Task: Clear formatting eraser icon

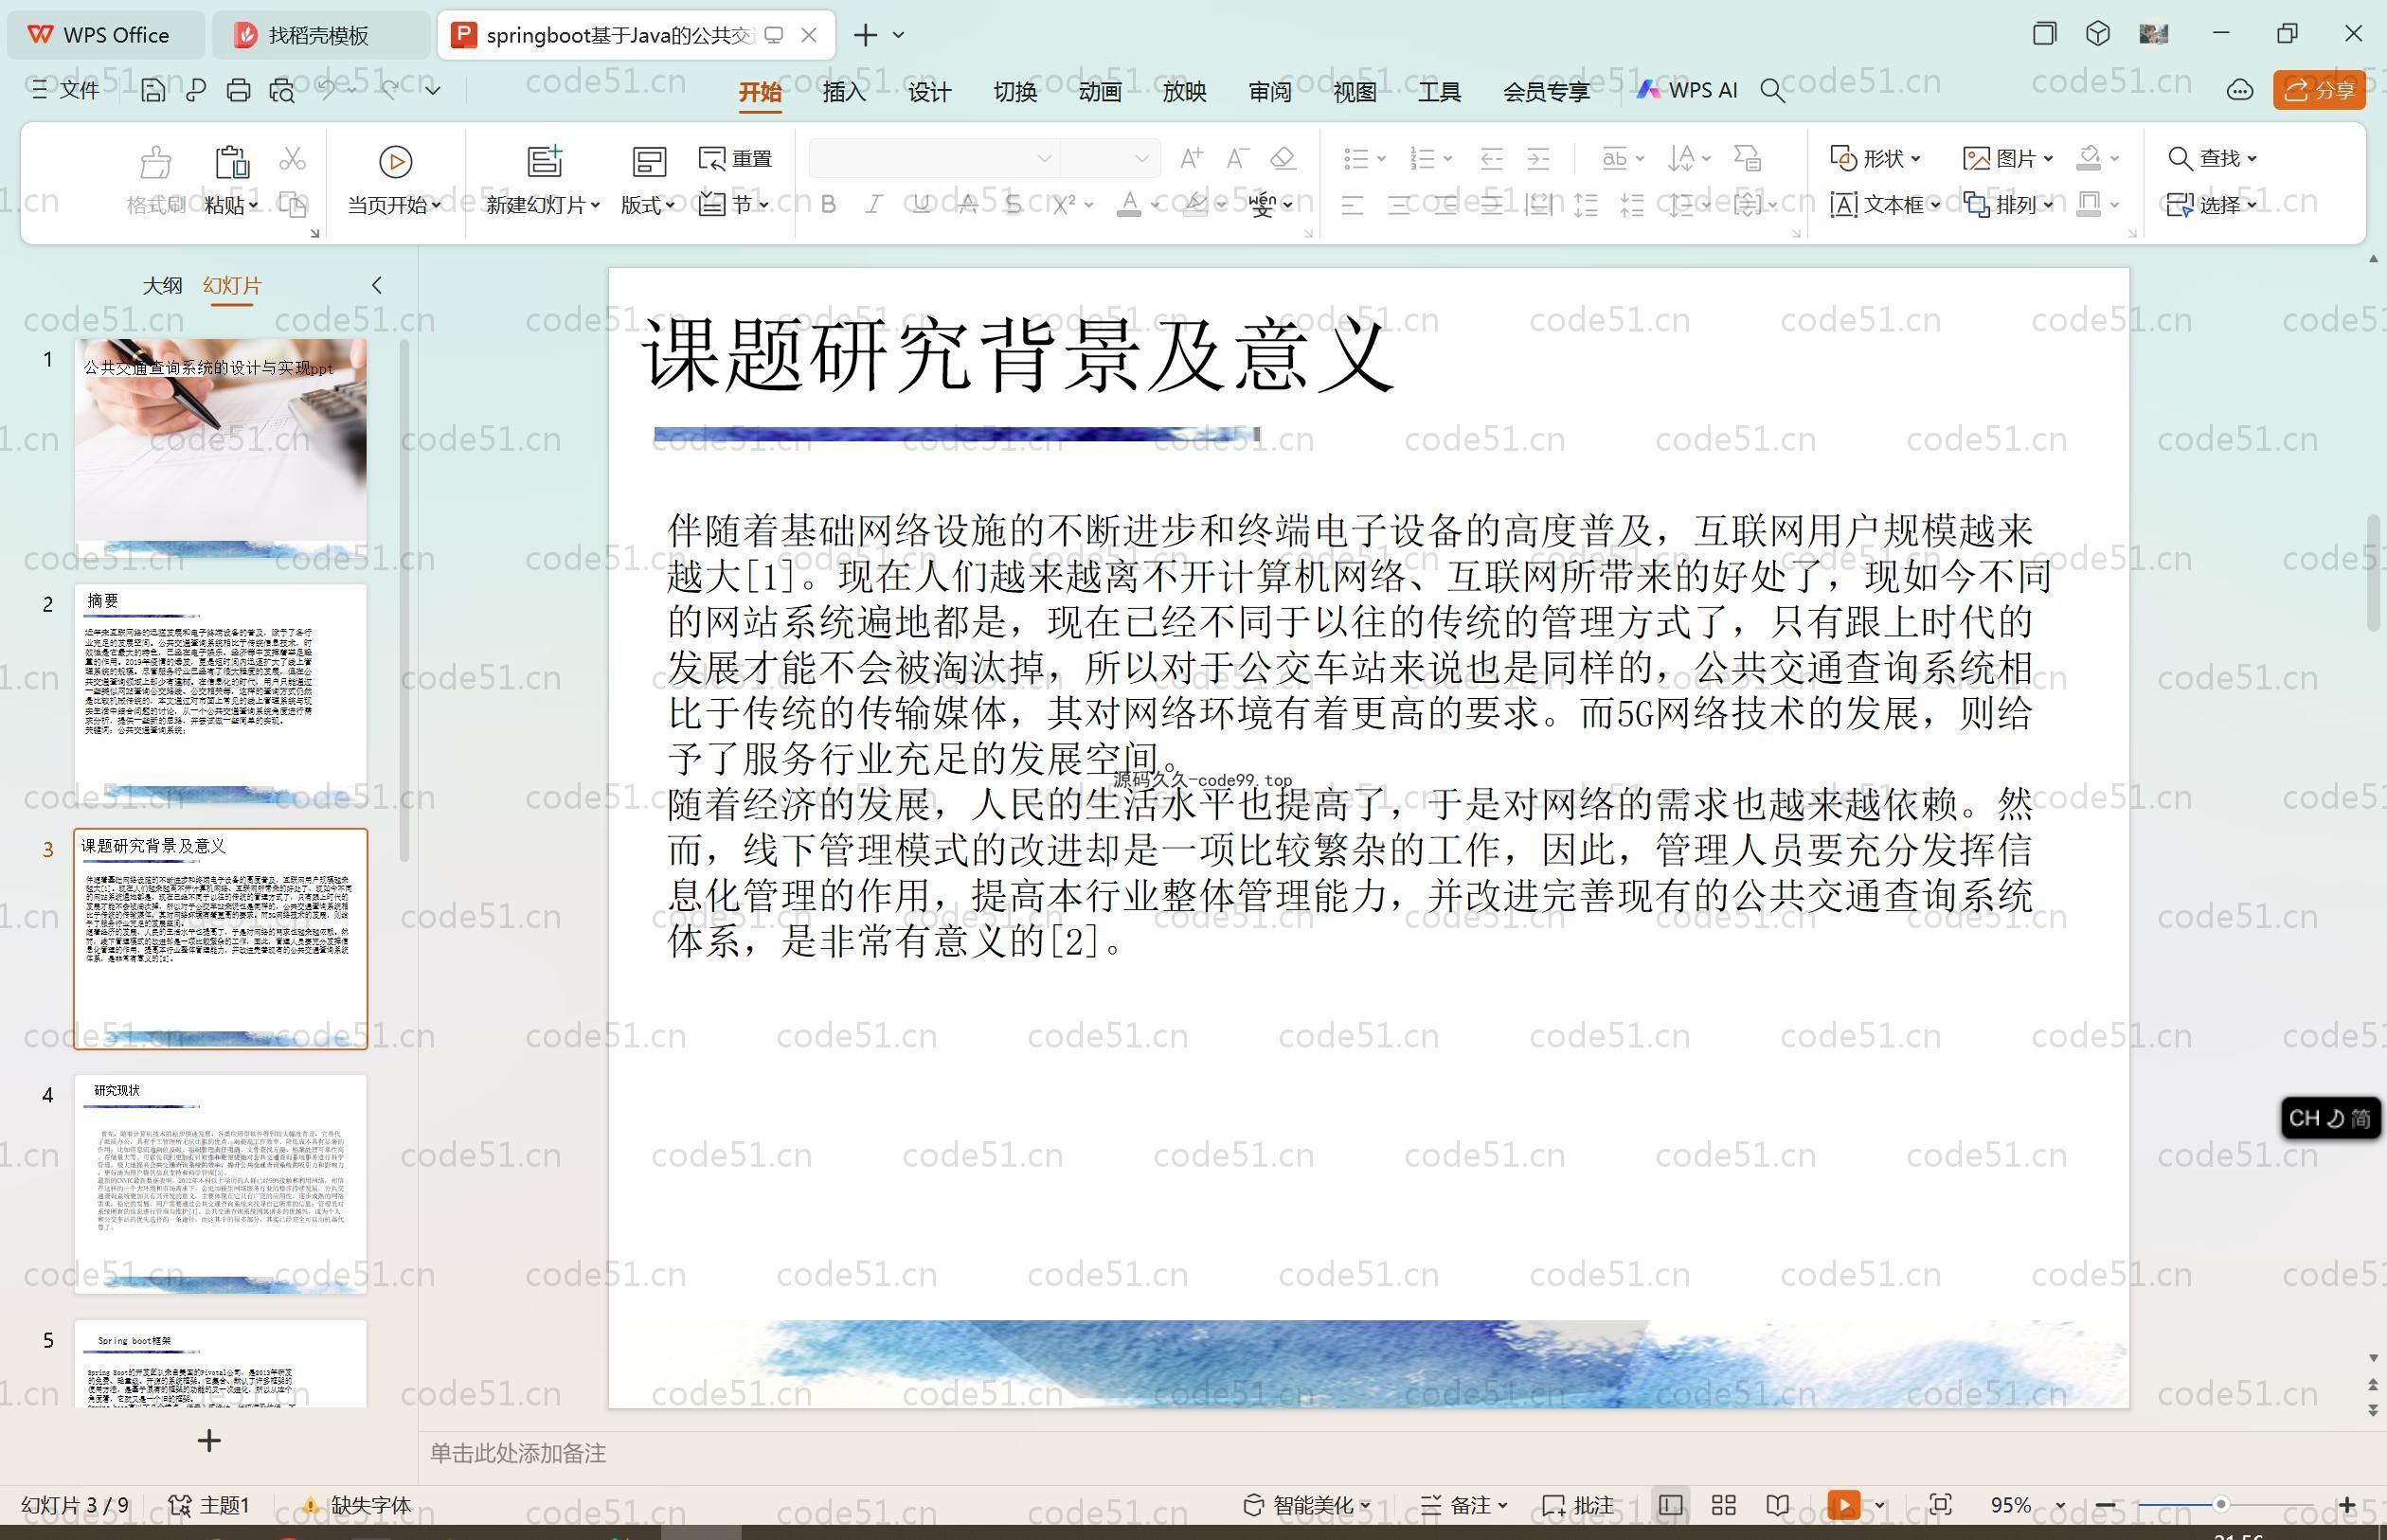Action: click(1283, 158)
